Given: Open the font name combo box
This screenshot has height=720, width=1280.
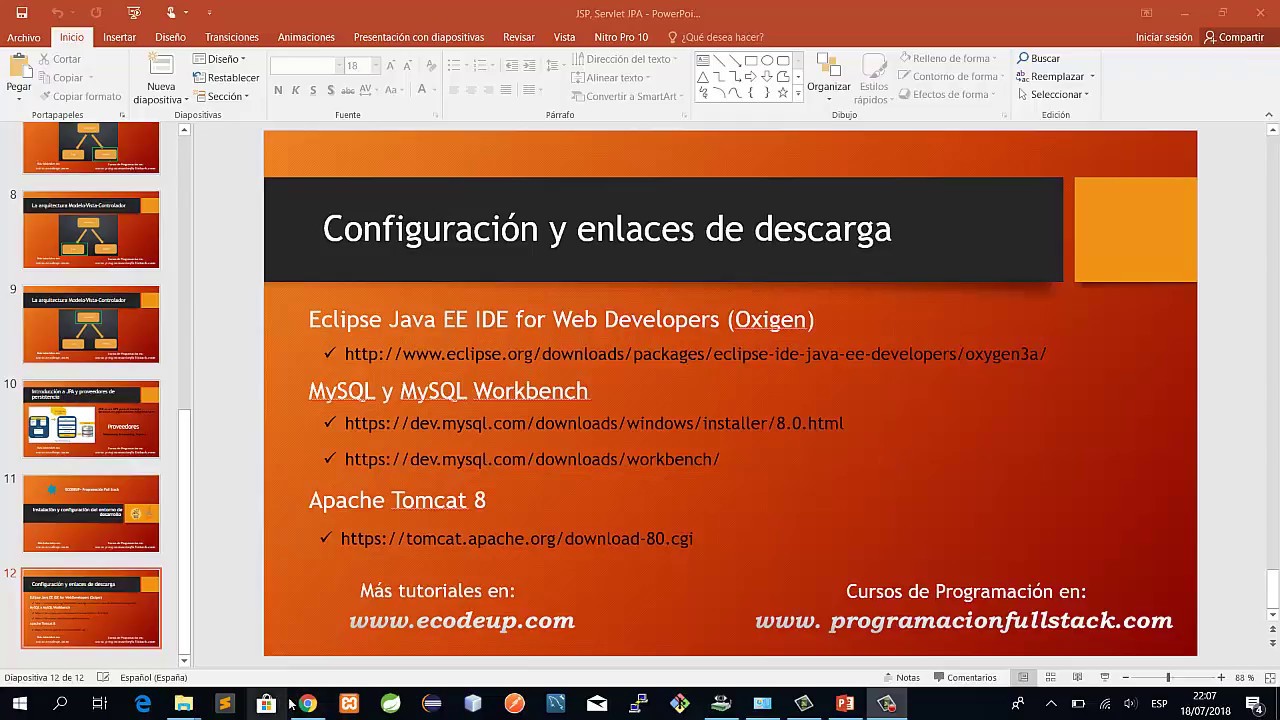Looking at the screenshot, I should (306, 65).
